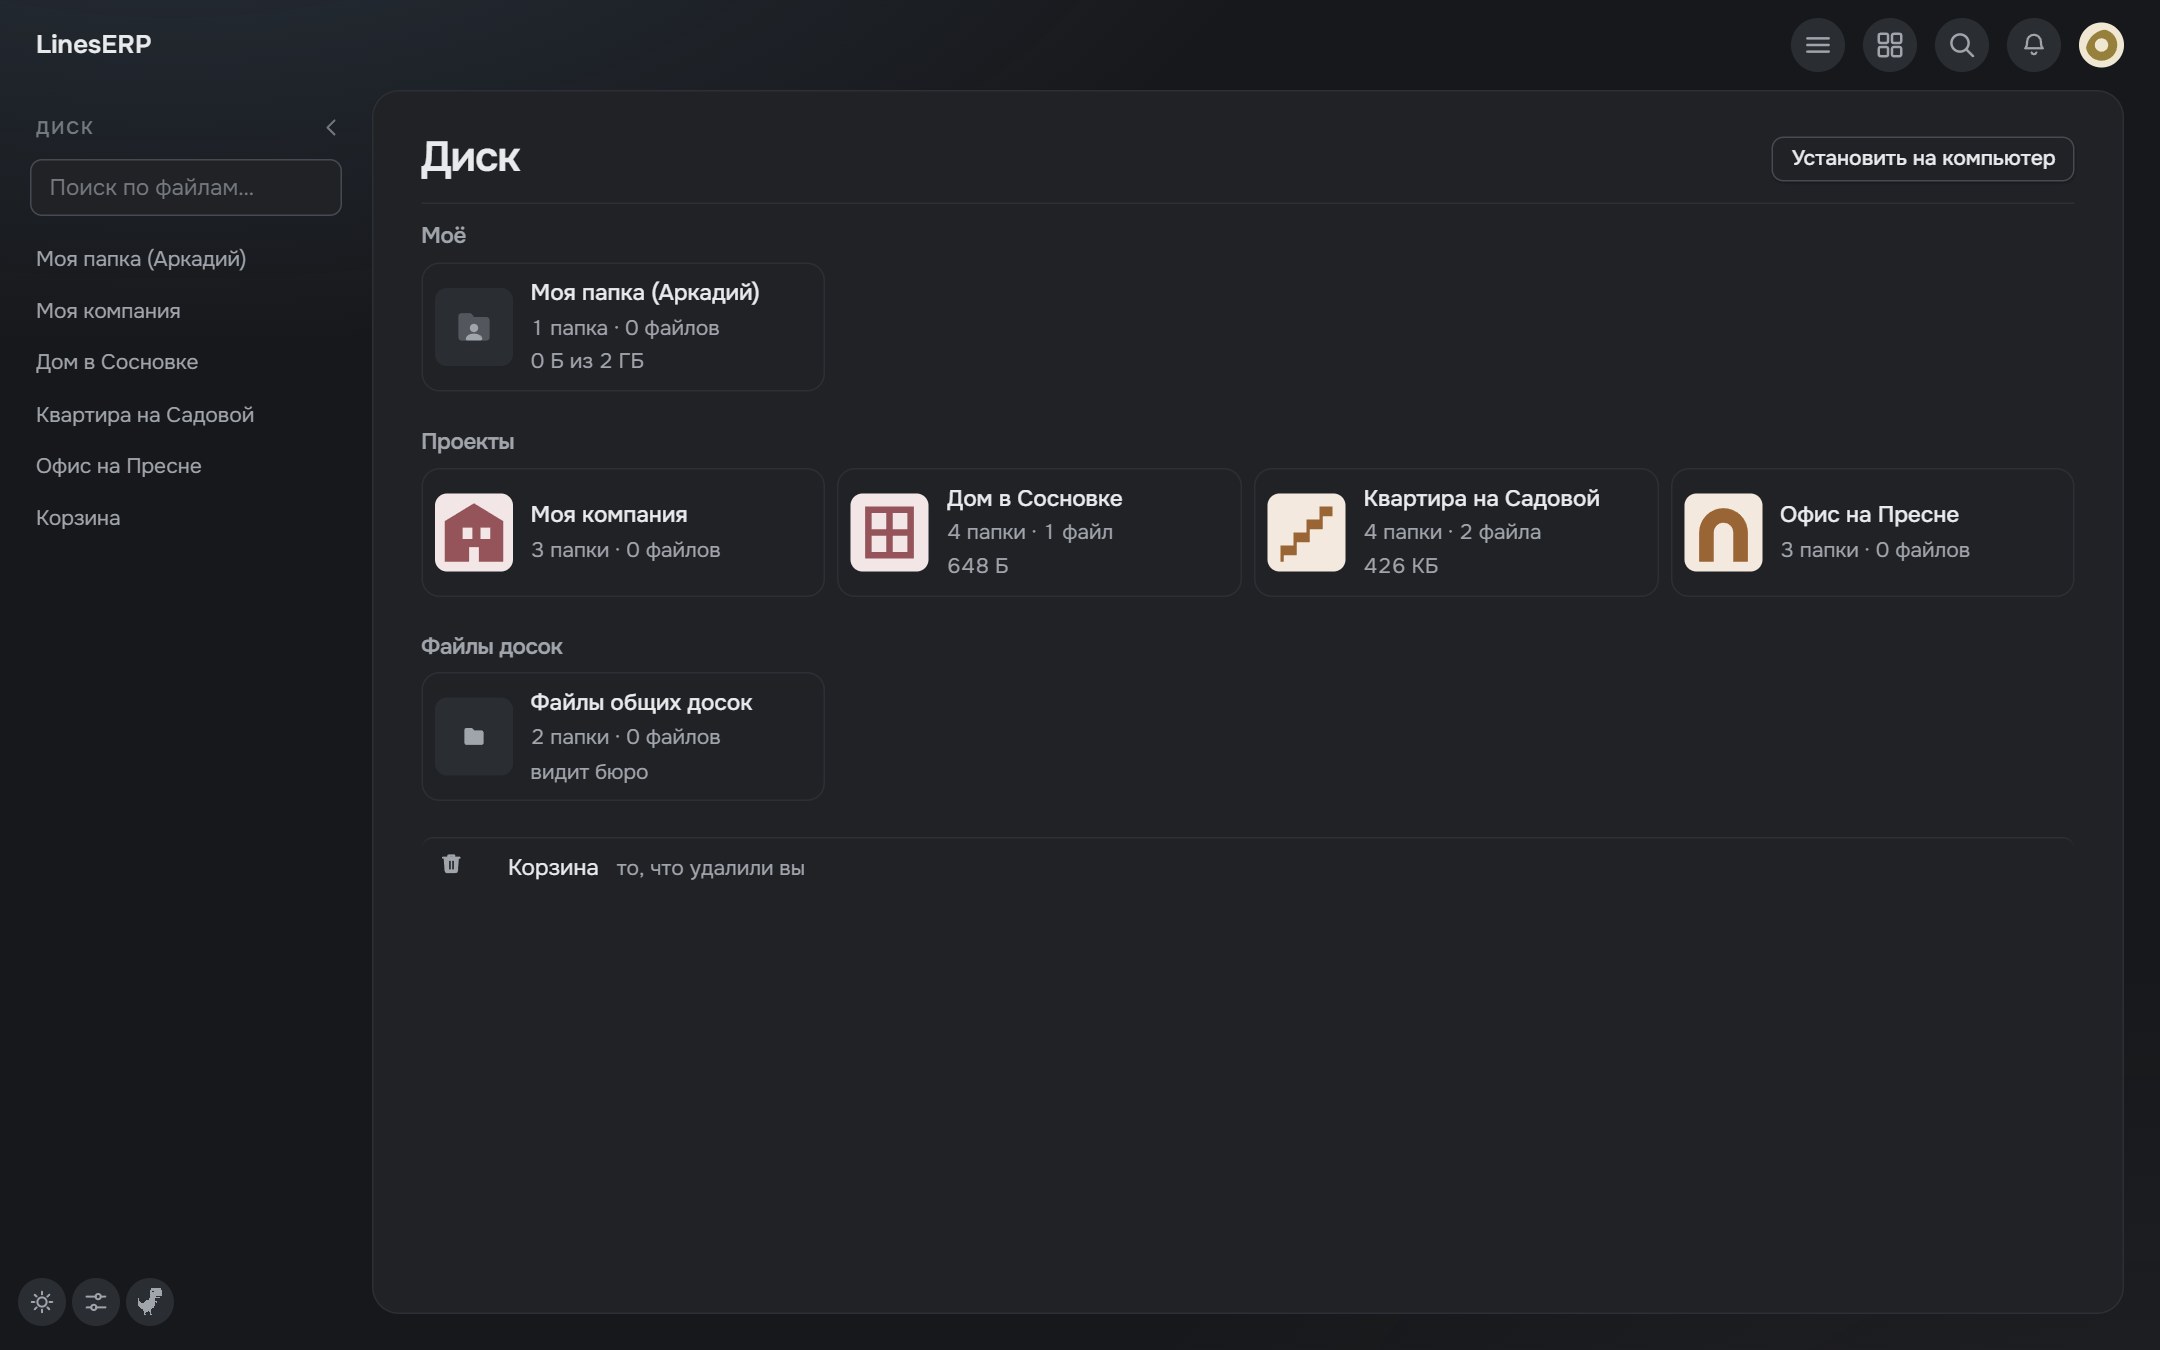Select Моя компания in sidebar
The image size is (2160, 1350).
pyautogui.click(x=108, y=311)
